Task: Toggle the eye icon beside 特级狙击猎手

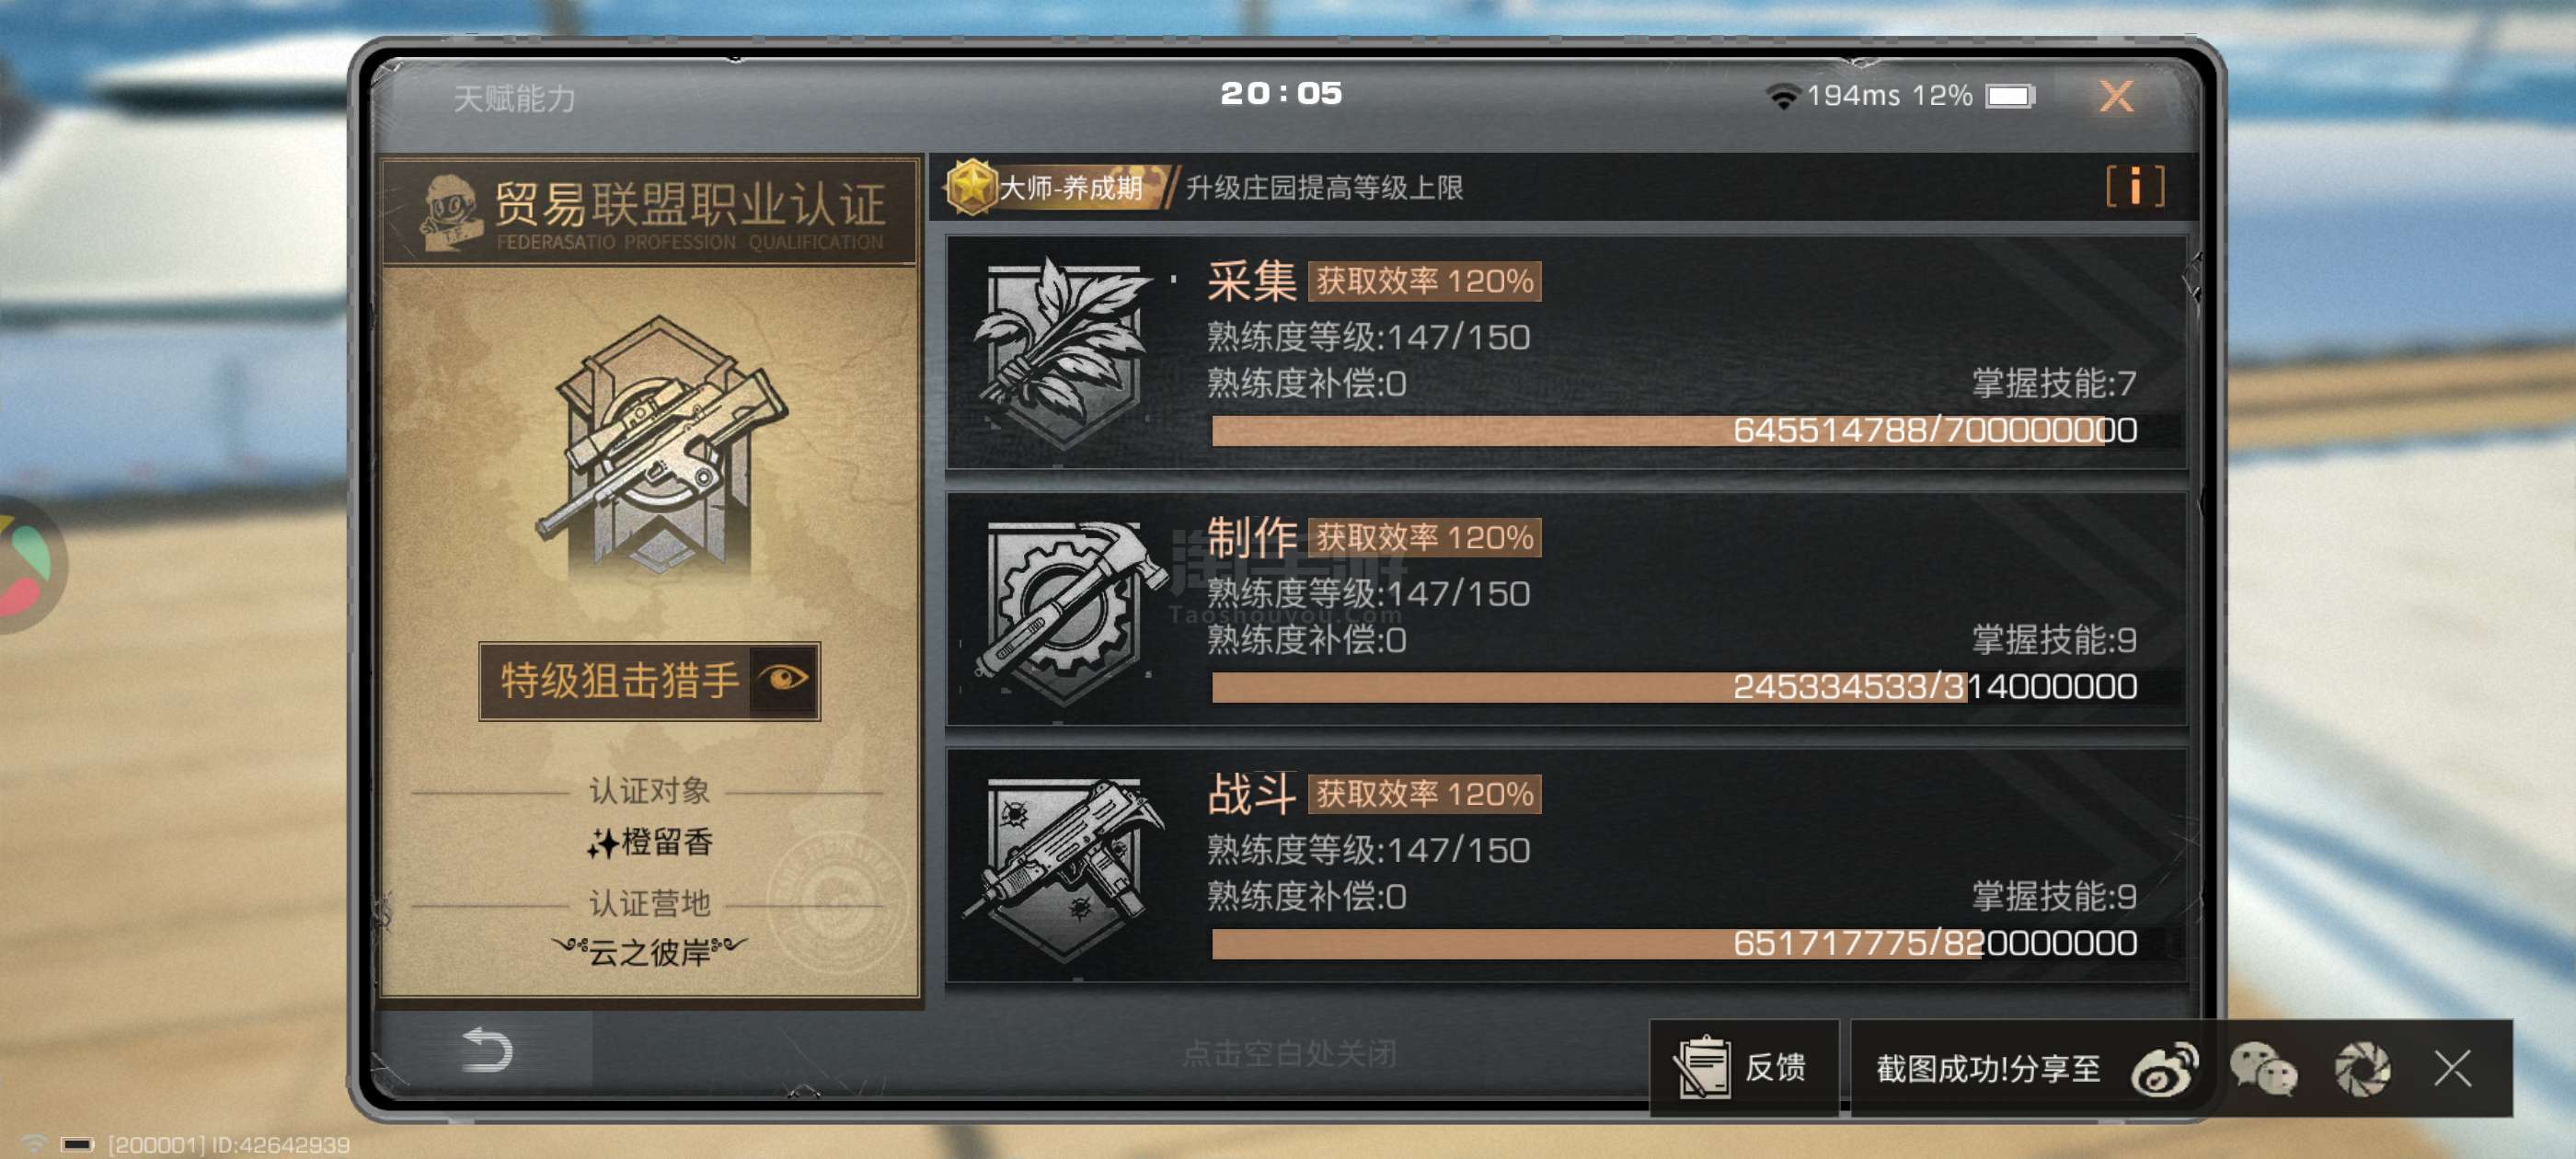Action: (x=783, y=680)
